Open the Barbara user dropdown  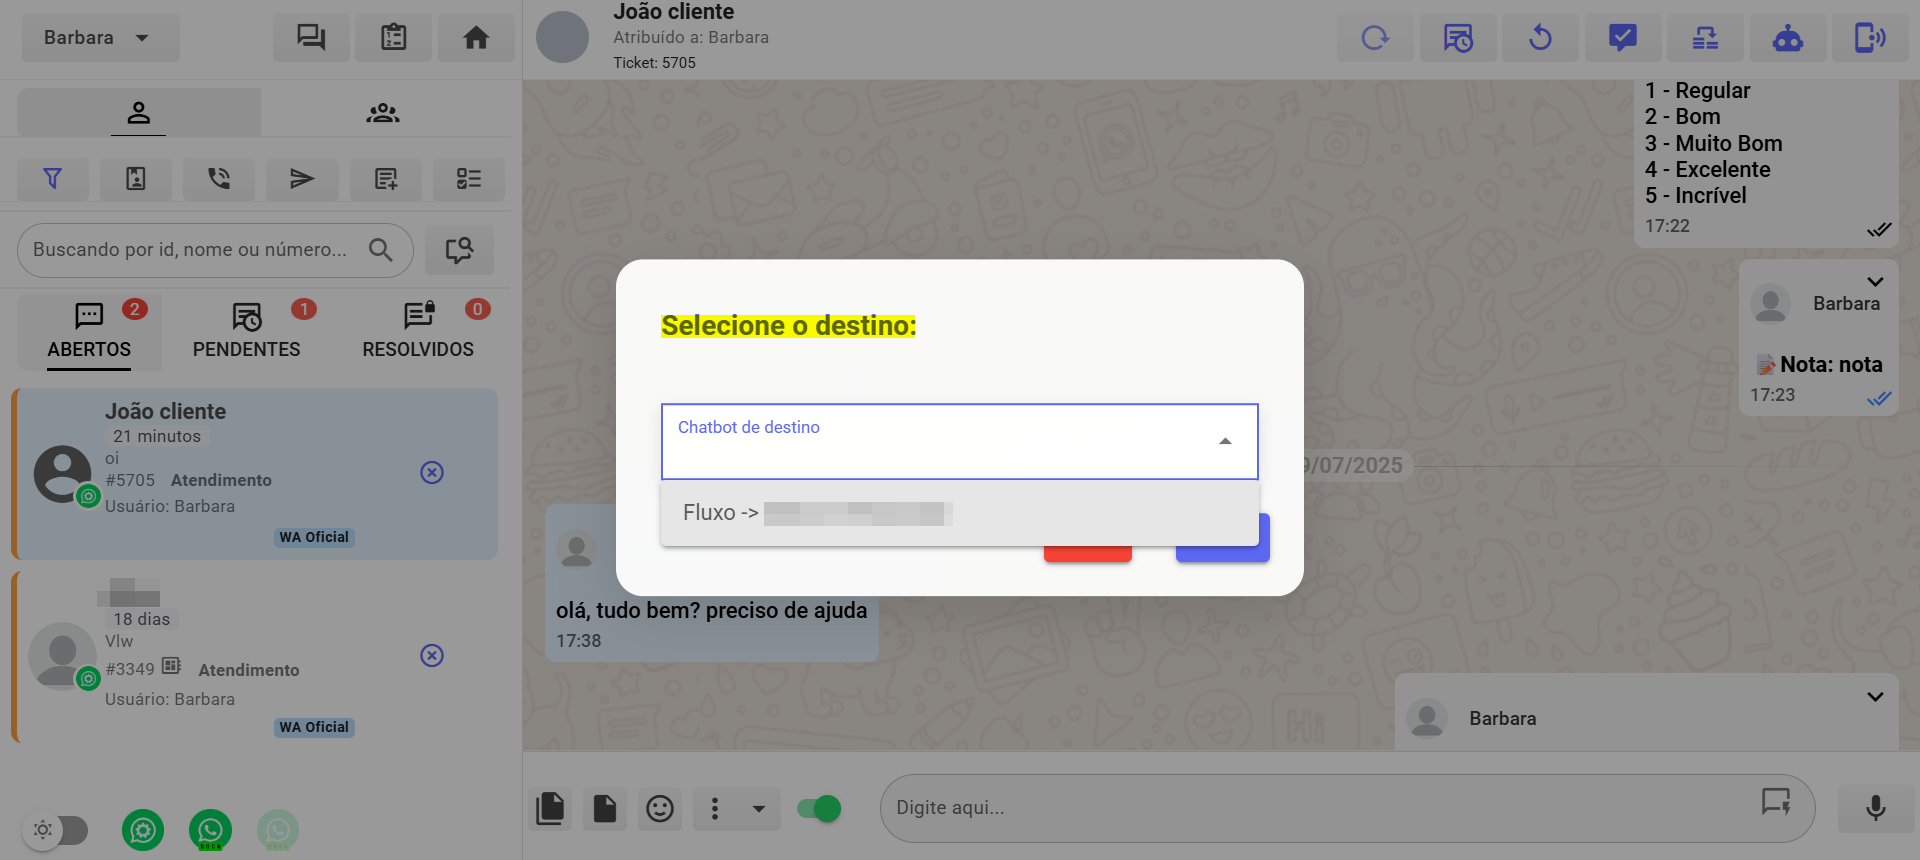point(100,38)
